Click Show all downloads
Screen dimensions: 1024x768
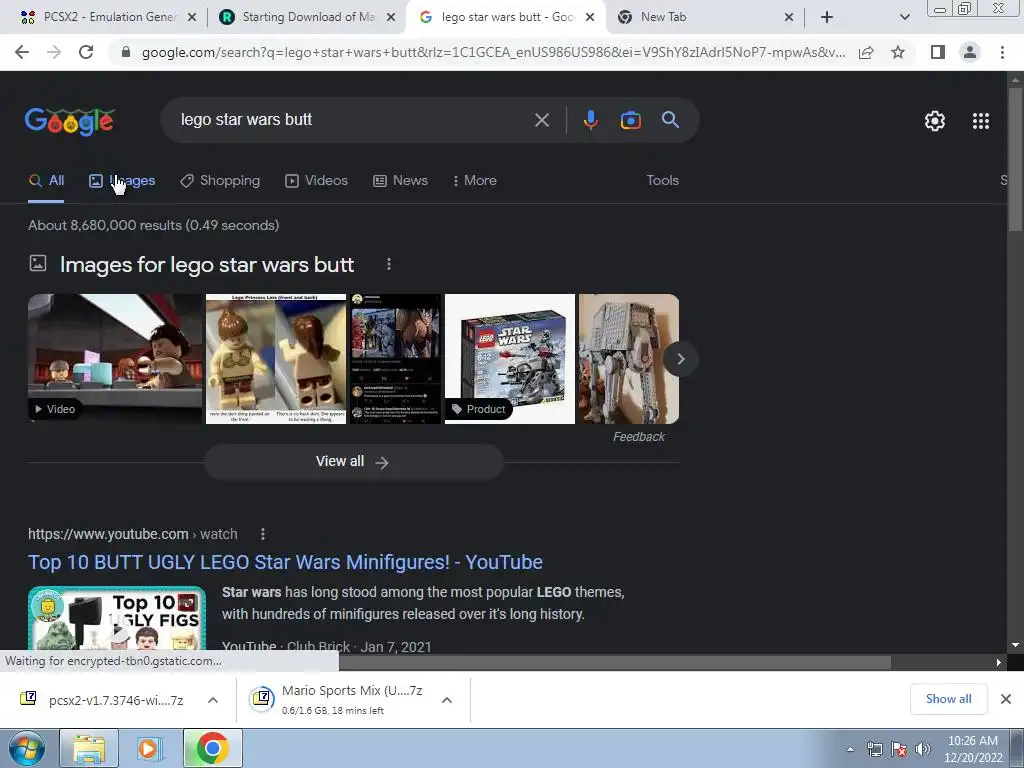(x=948, y=699)
